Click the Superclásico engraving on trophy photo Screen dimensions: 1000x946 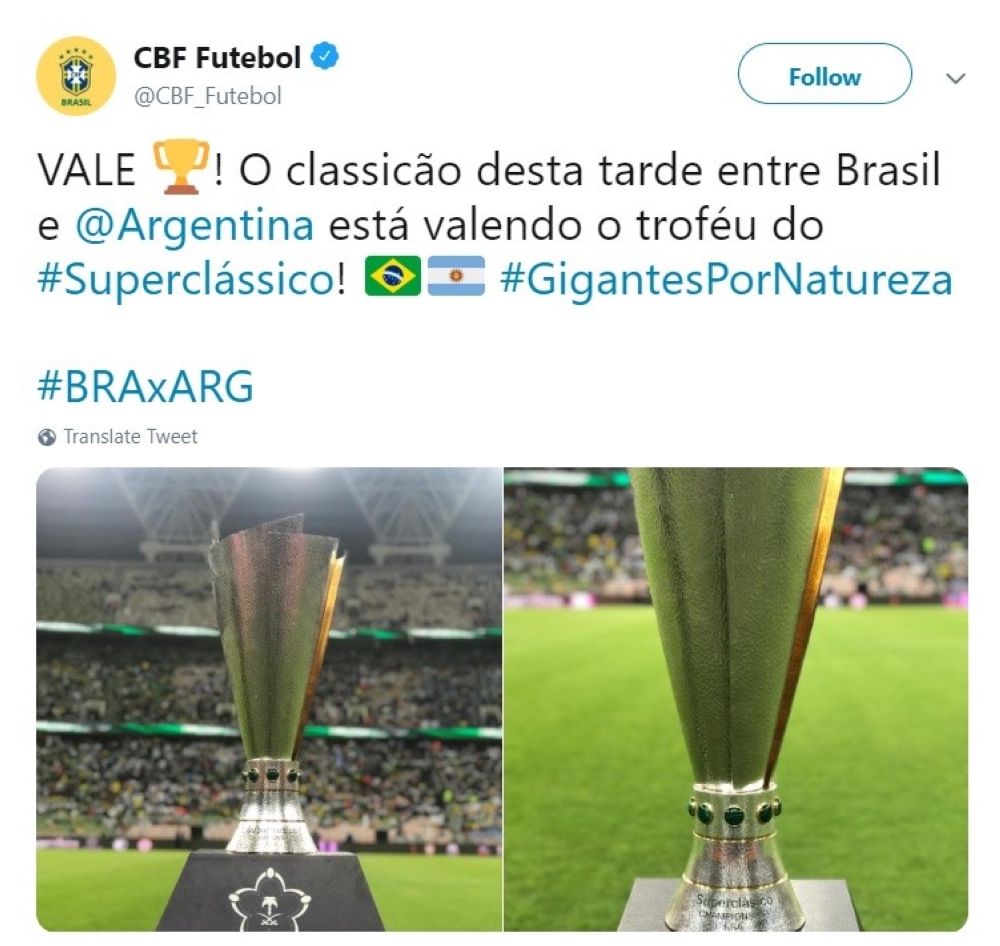[x=733, y=902]
